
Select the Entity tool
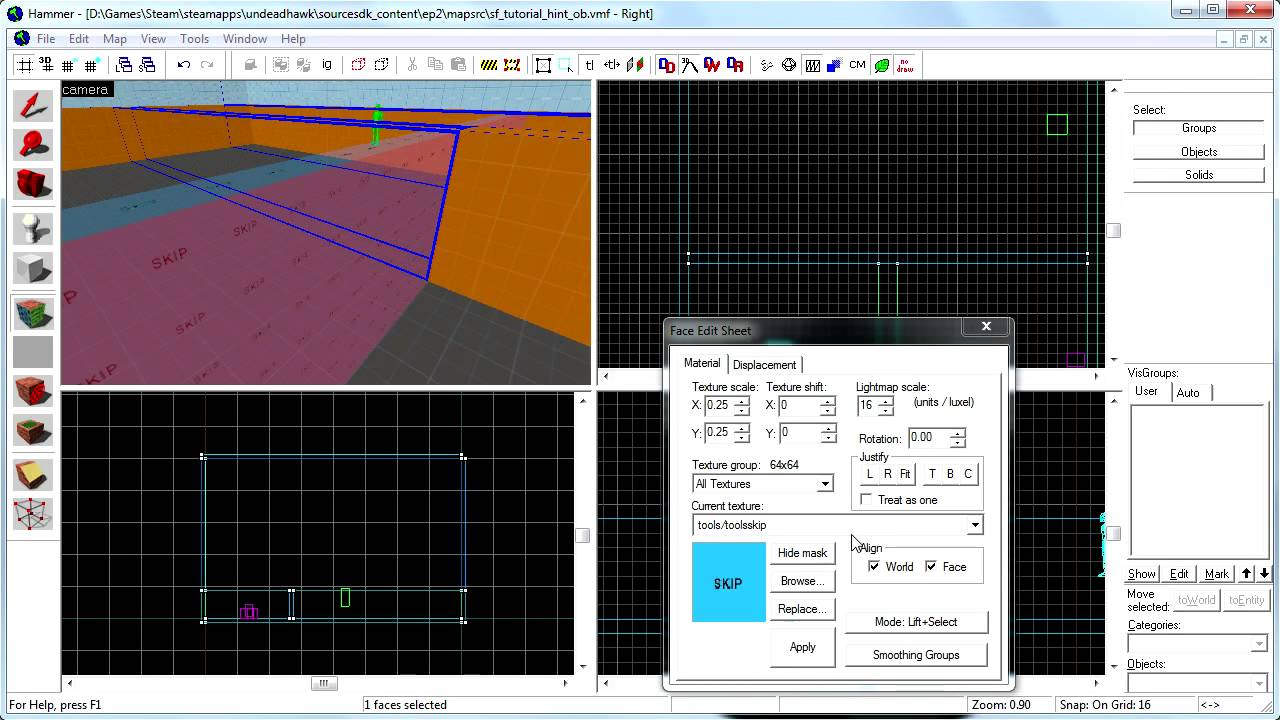(32, 228)
